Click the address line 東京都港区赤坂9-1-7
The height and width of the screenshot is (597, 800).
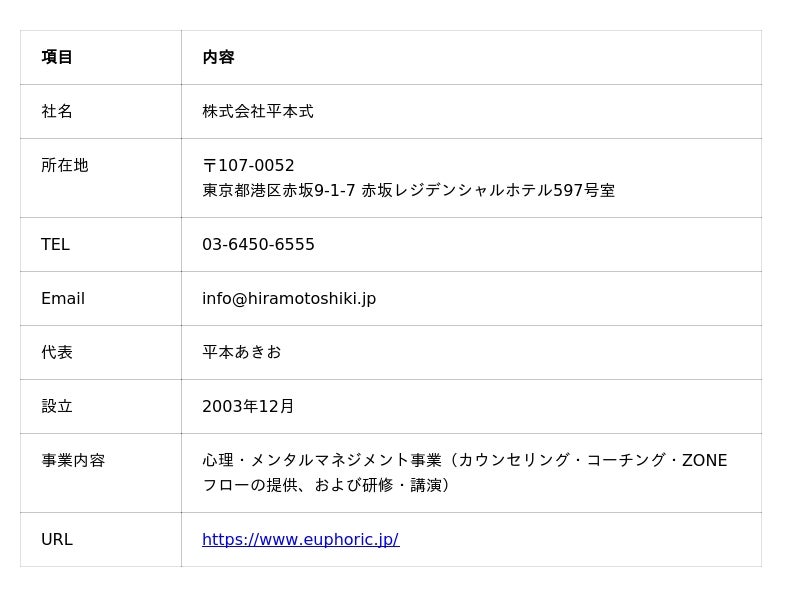point(279,190)
